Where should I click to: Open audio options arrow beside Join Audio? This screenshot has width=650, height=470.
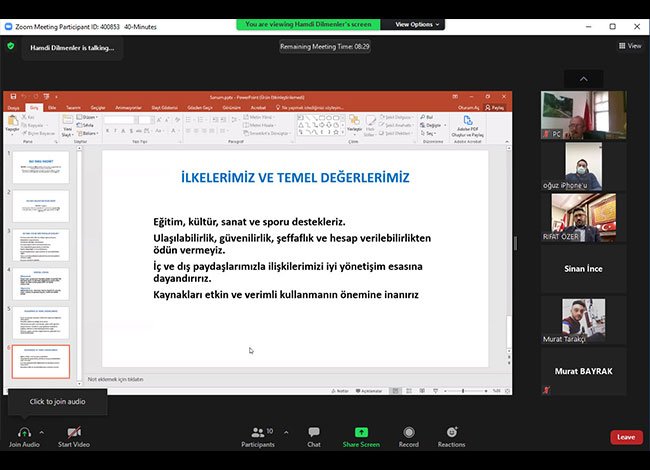coord(41,432)
